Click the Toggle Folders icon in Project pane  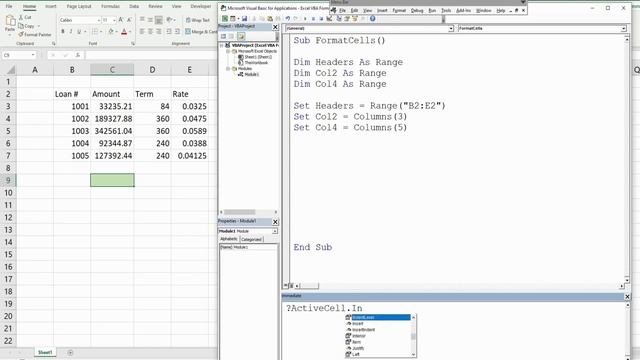[241, 36]
